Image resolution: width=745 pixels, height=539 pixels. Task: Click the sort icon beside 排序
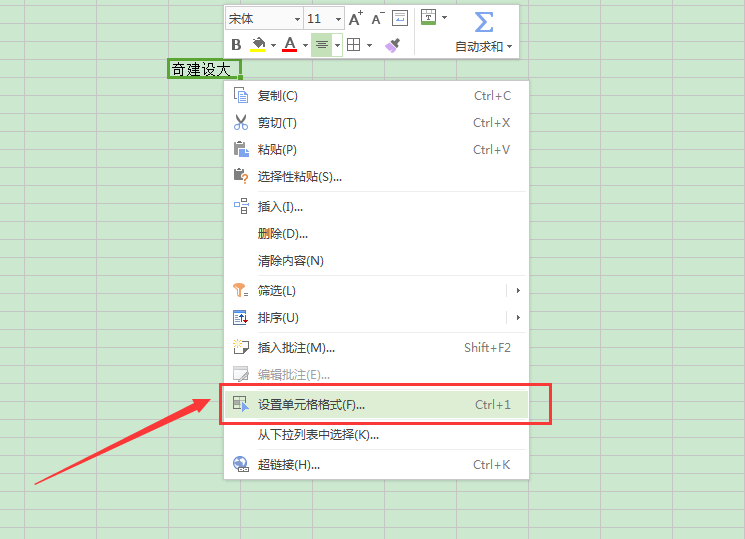[240, 318]
